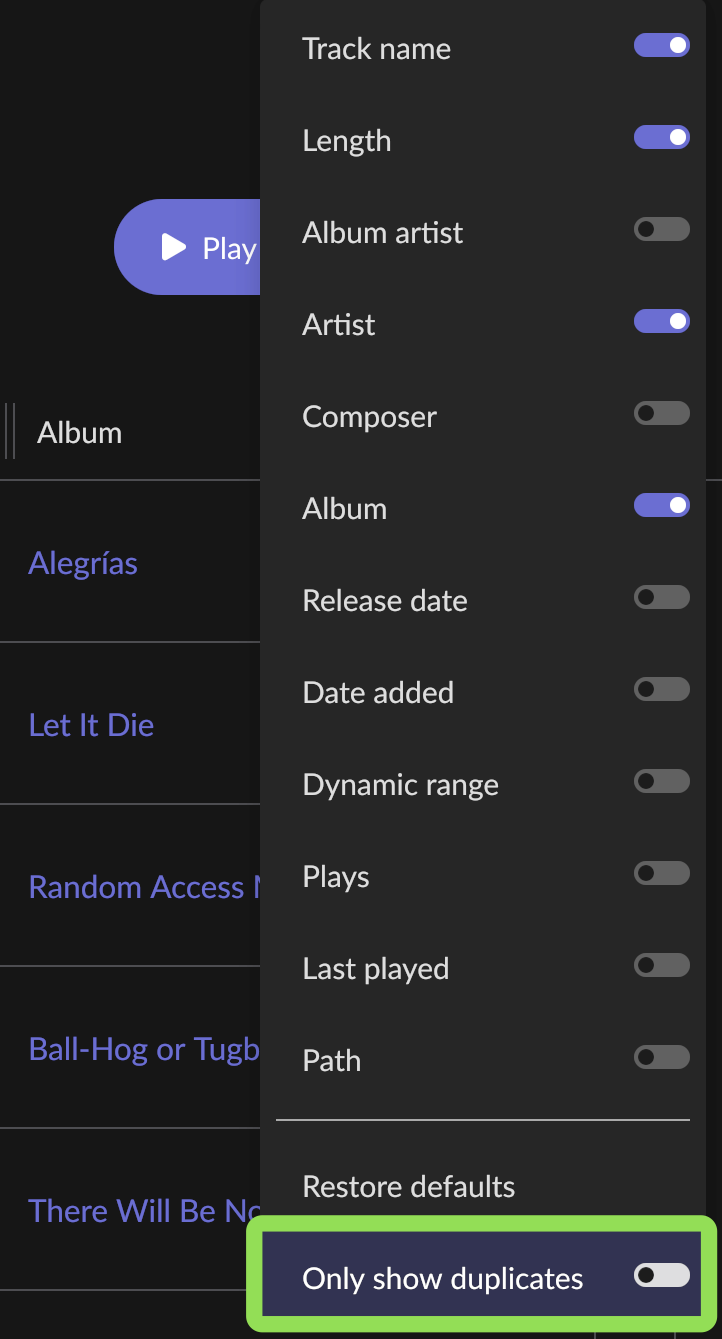Enable the Composer column toggle
Image resolution: width=722 pixels, height=1339 pixels.
pos(661,414)
